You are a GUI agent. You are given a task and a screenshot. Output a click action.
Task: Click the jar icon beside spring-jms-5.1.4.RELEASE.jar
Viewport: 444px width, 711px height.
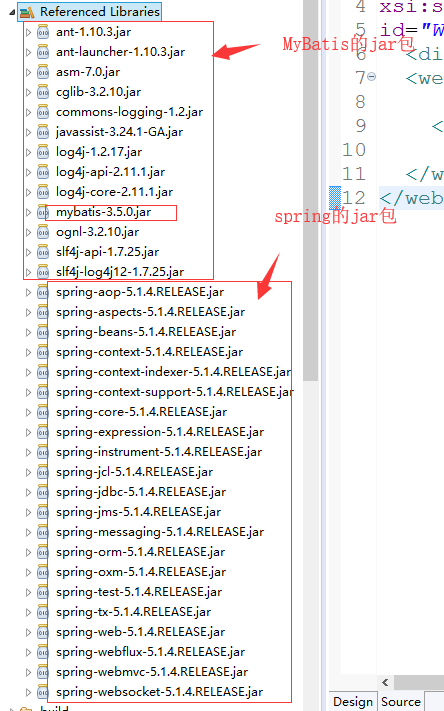pyautogui.click(x=43, y=512)
